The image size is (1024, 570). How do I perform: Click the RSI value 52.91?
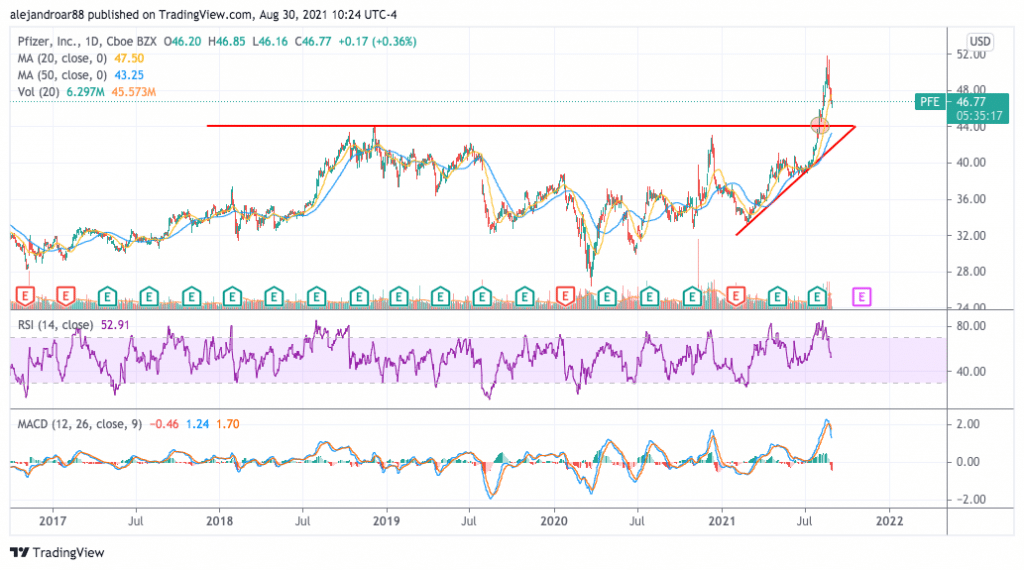tap(115, 325)
